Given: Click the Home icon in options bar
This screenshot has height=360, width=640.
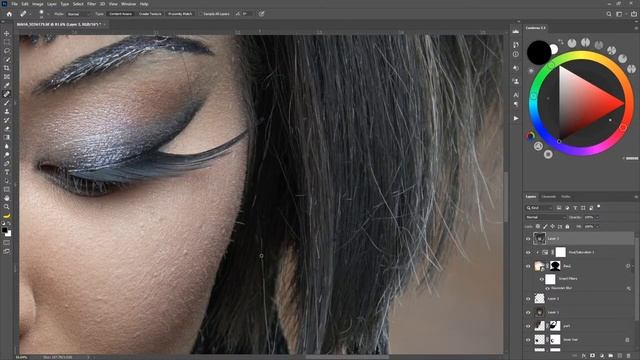Looking at the screenshot, I should click(x=9, y=14).
